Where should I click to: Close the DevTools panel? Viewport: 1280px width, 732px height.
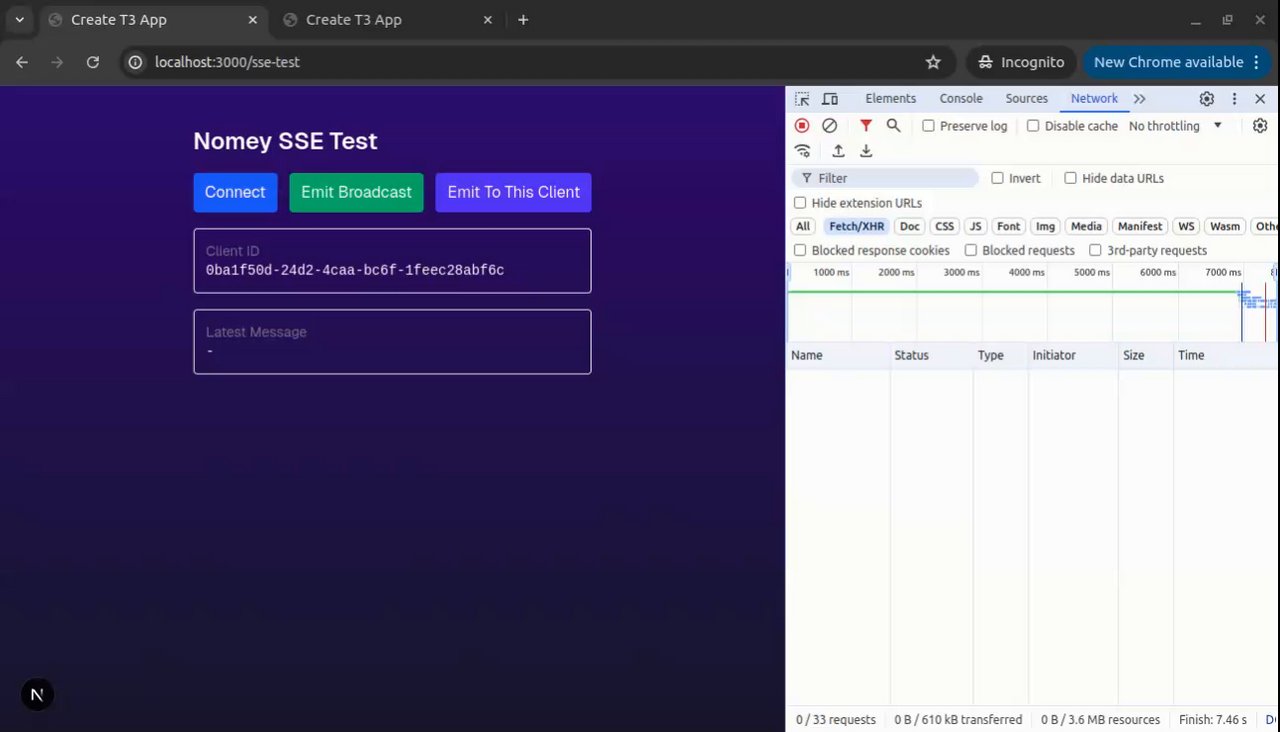(1260, 99)
